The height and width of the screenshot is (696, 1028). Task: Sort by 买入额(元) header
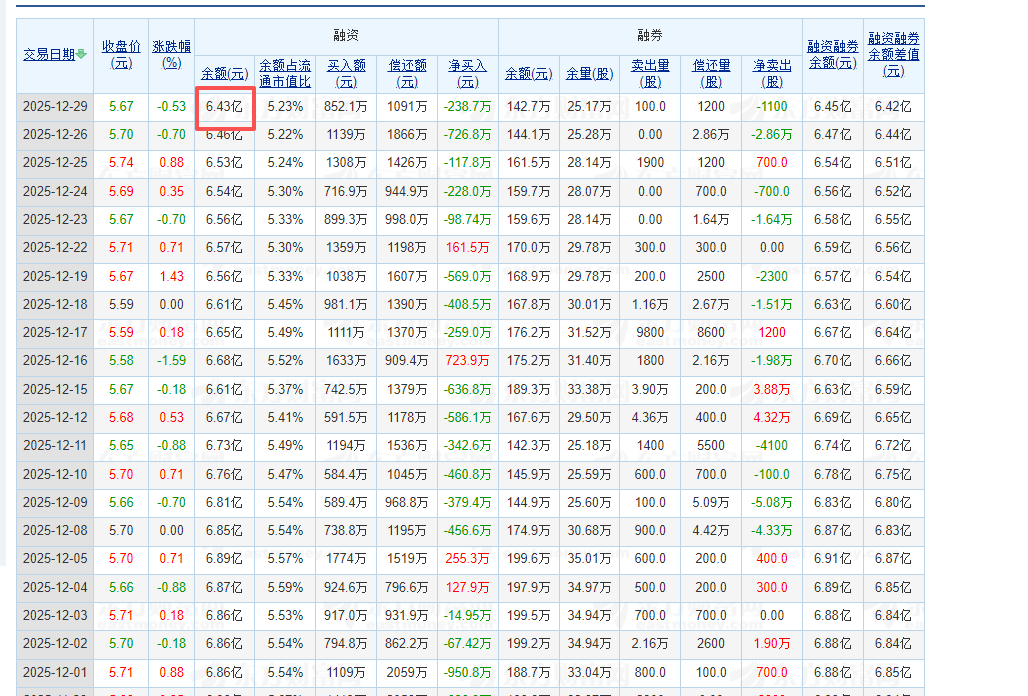click(346, 73)
